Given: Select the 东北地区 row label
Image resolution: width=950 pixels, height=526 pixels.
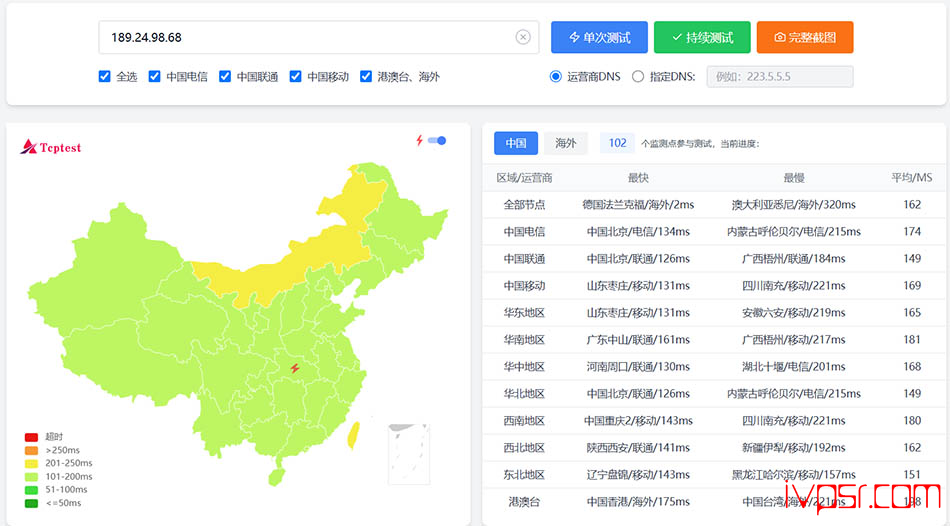Looking at the screenshot, I should 524,474.
